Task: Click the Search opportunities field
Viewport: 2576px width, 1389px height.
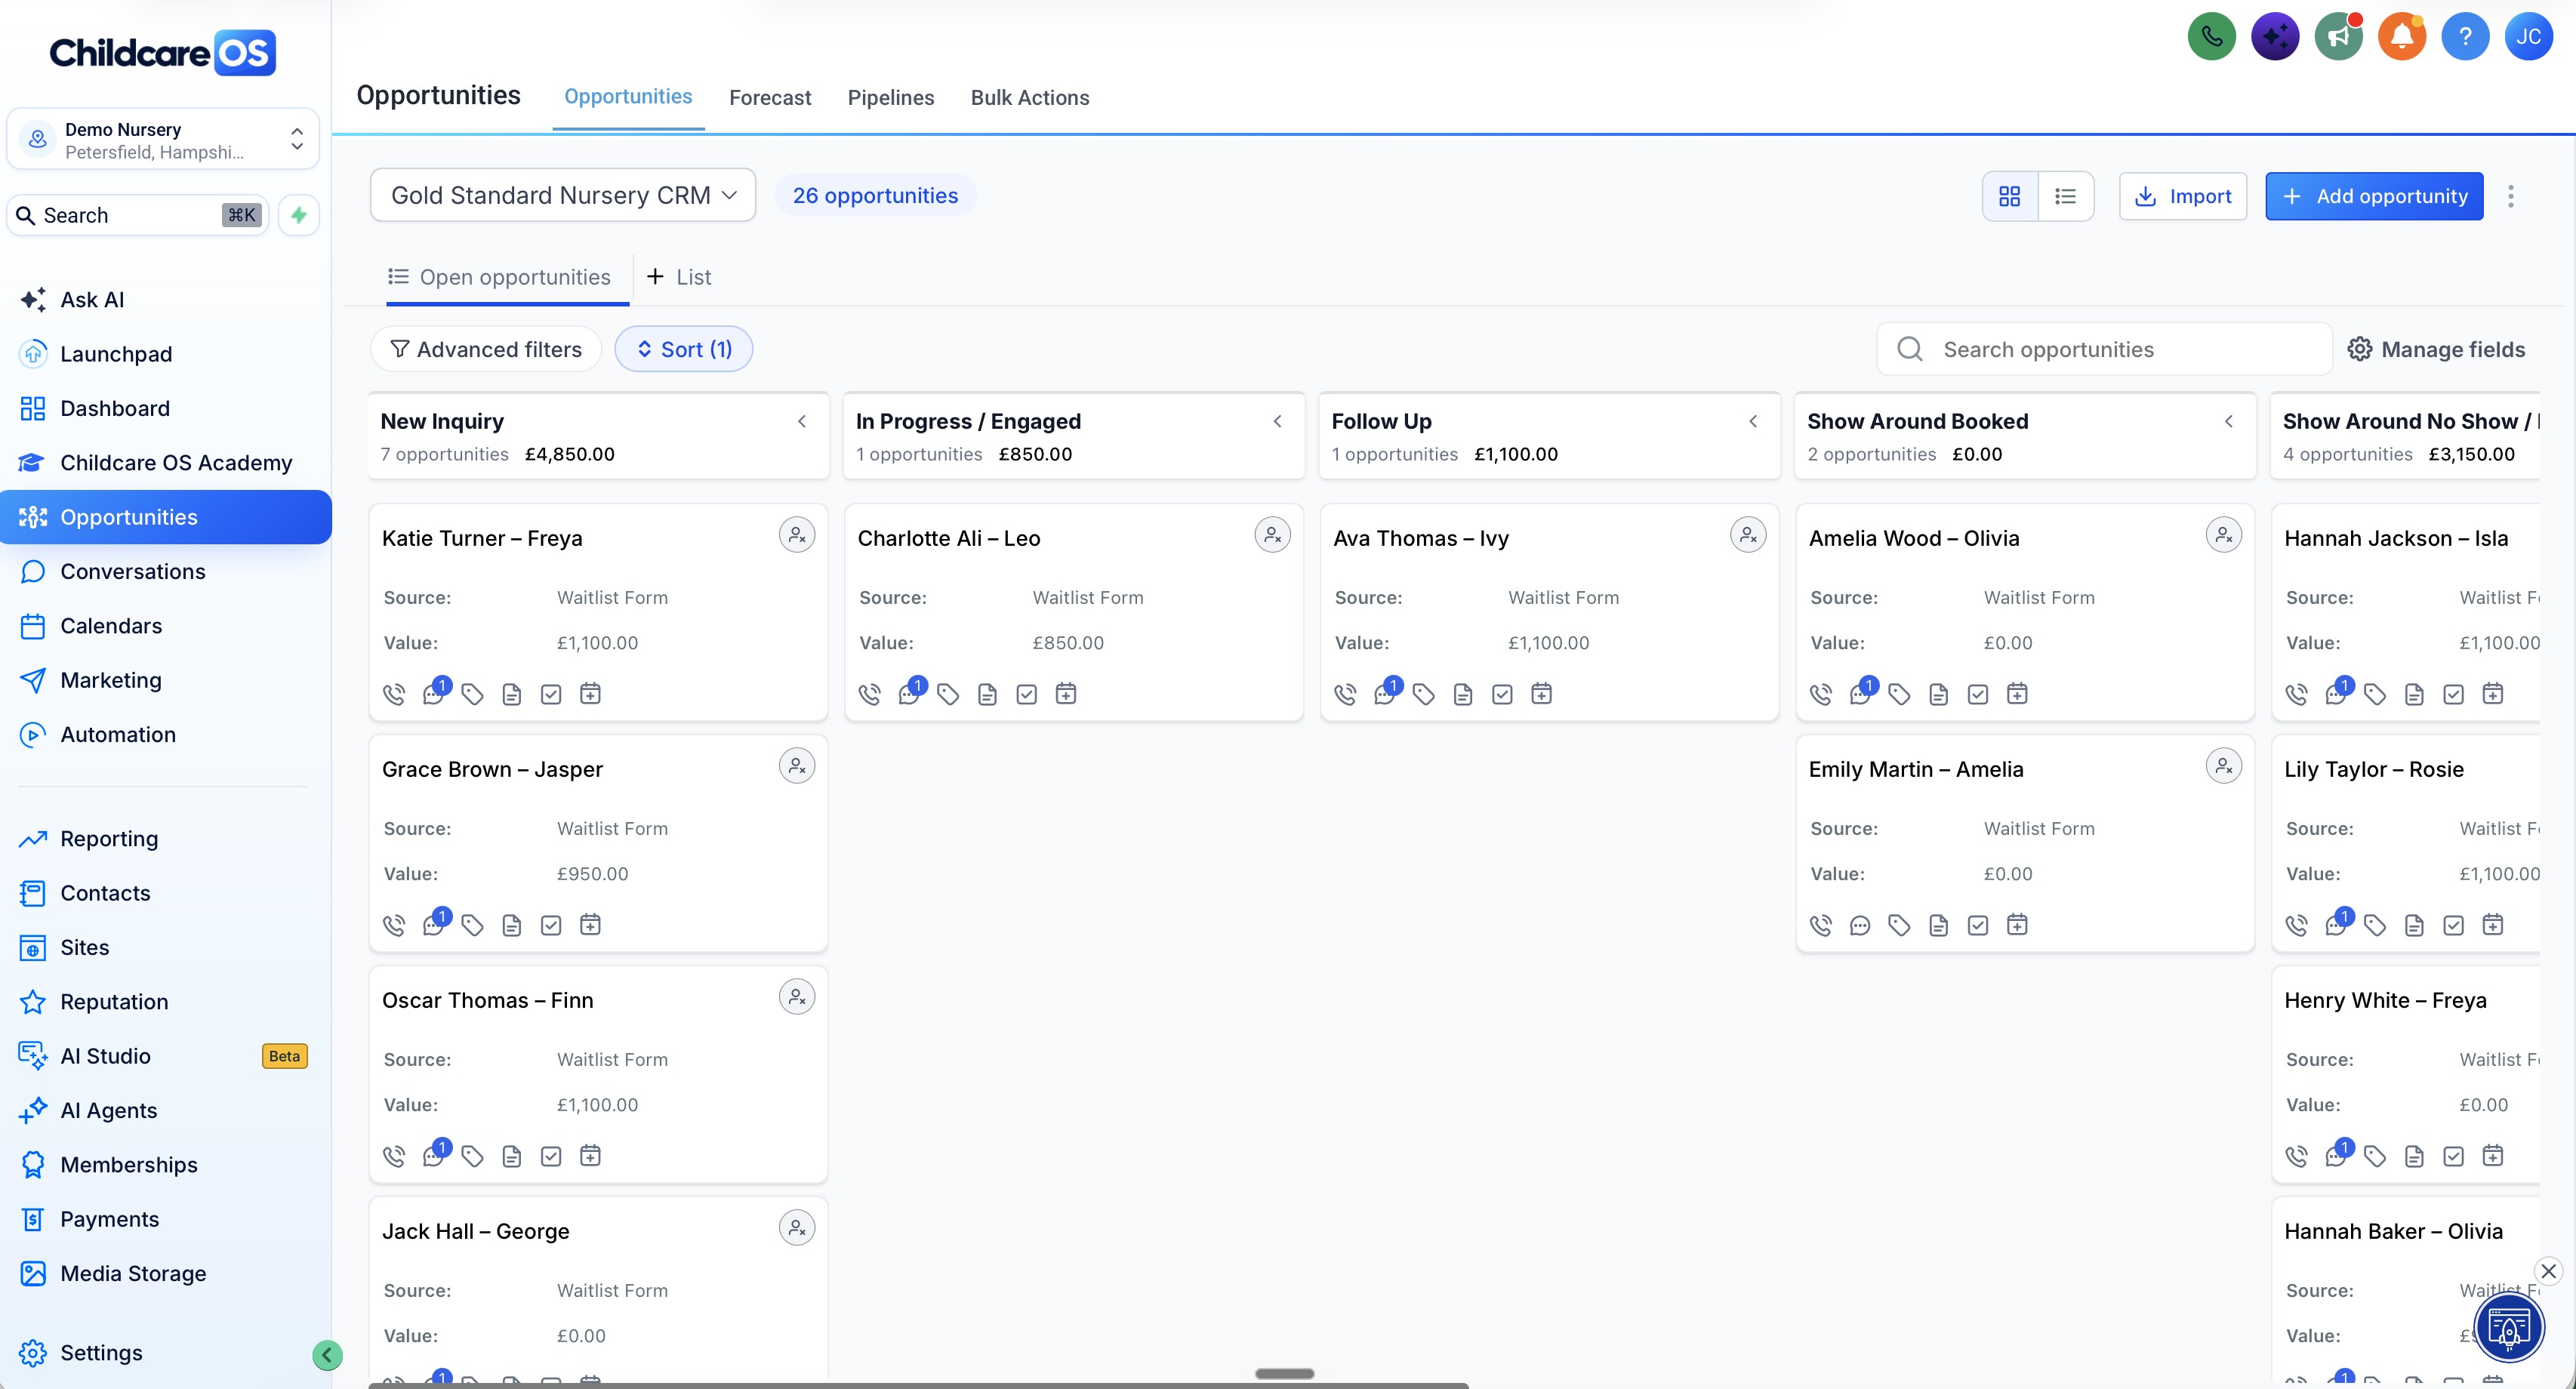Action: 2103,349
